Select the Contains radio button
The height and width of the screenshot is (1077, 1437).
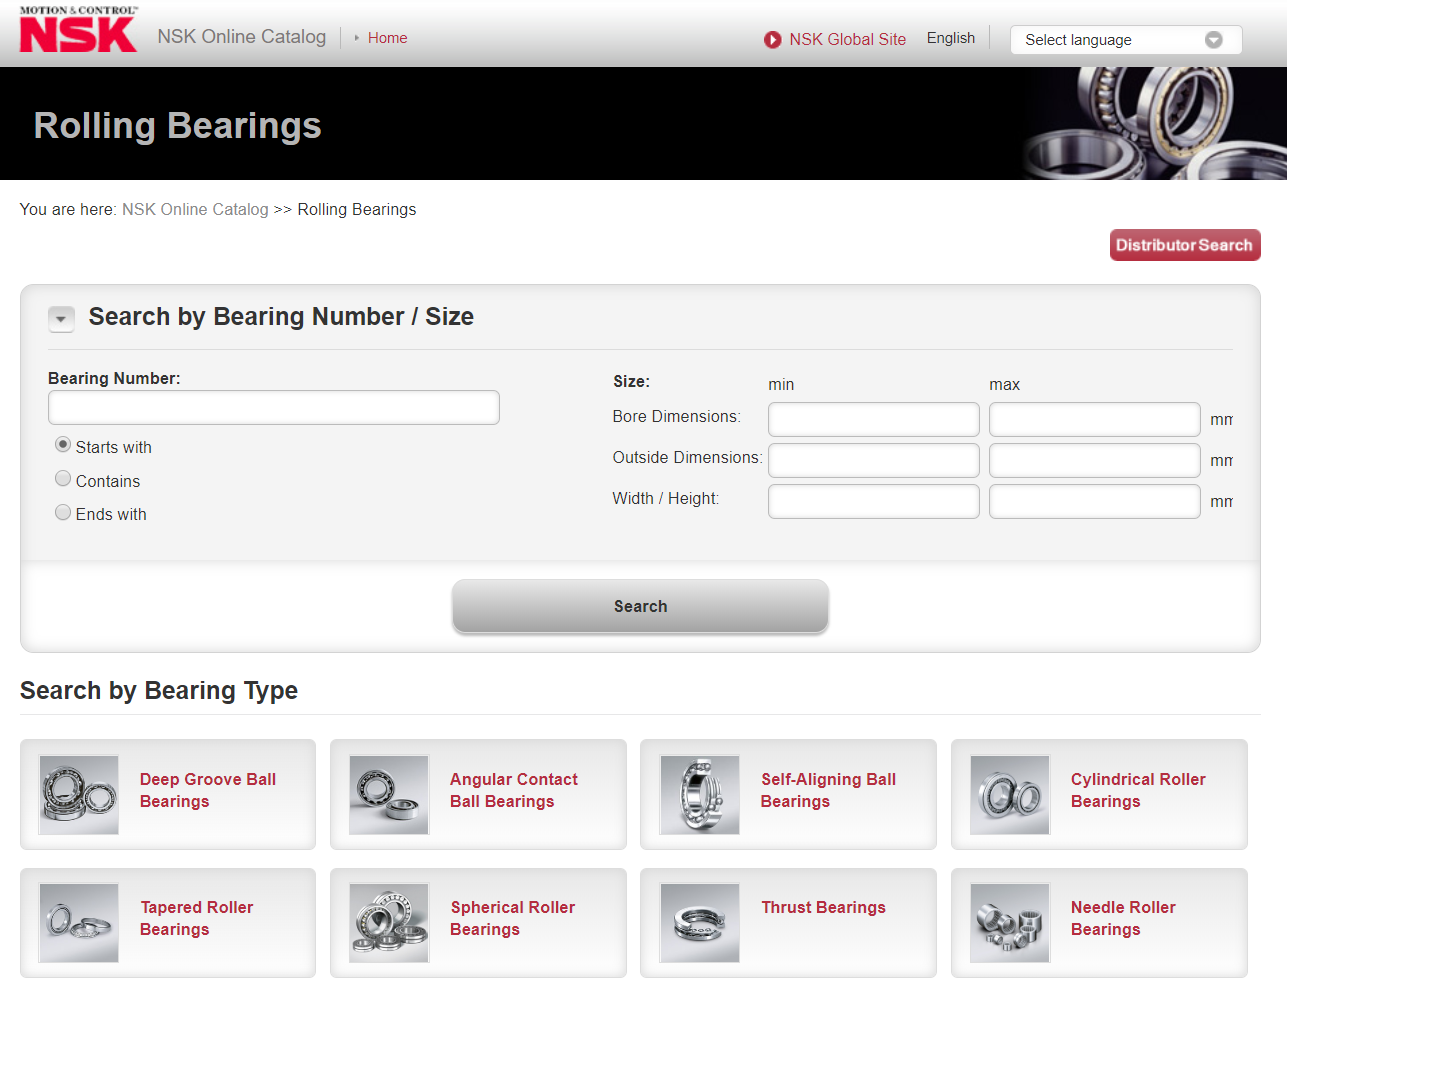(63, 478)
